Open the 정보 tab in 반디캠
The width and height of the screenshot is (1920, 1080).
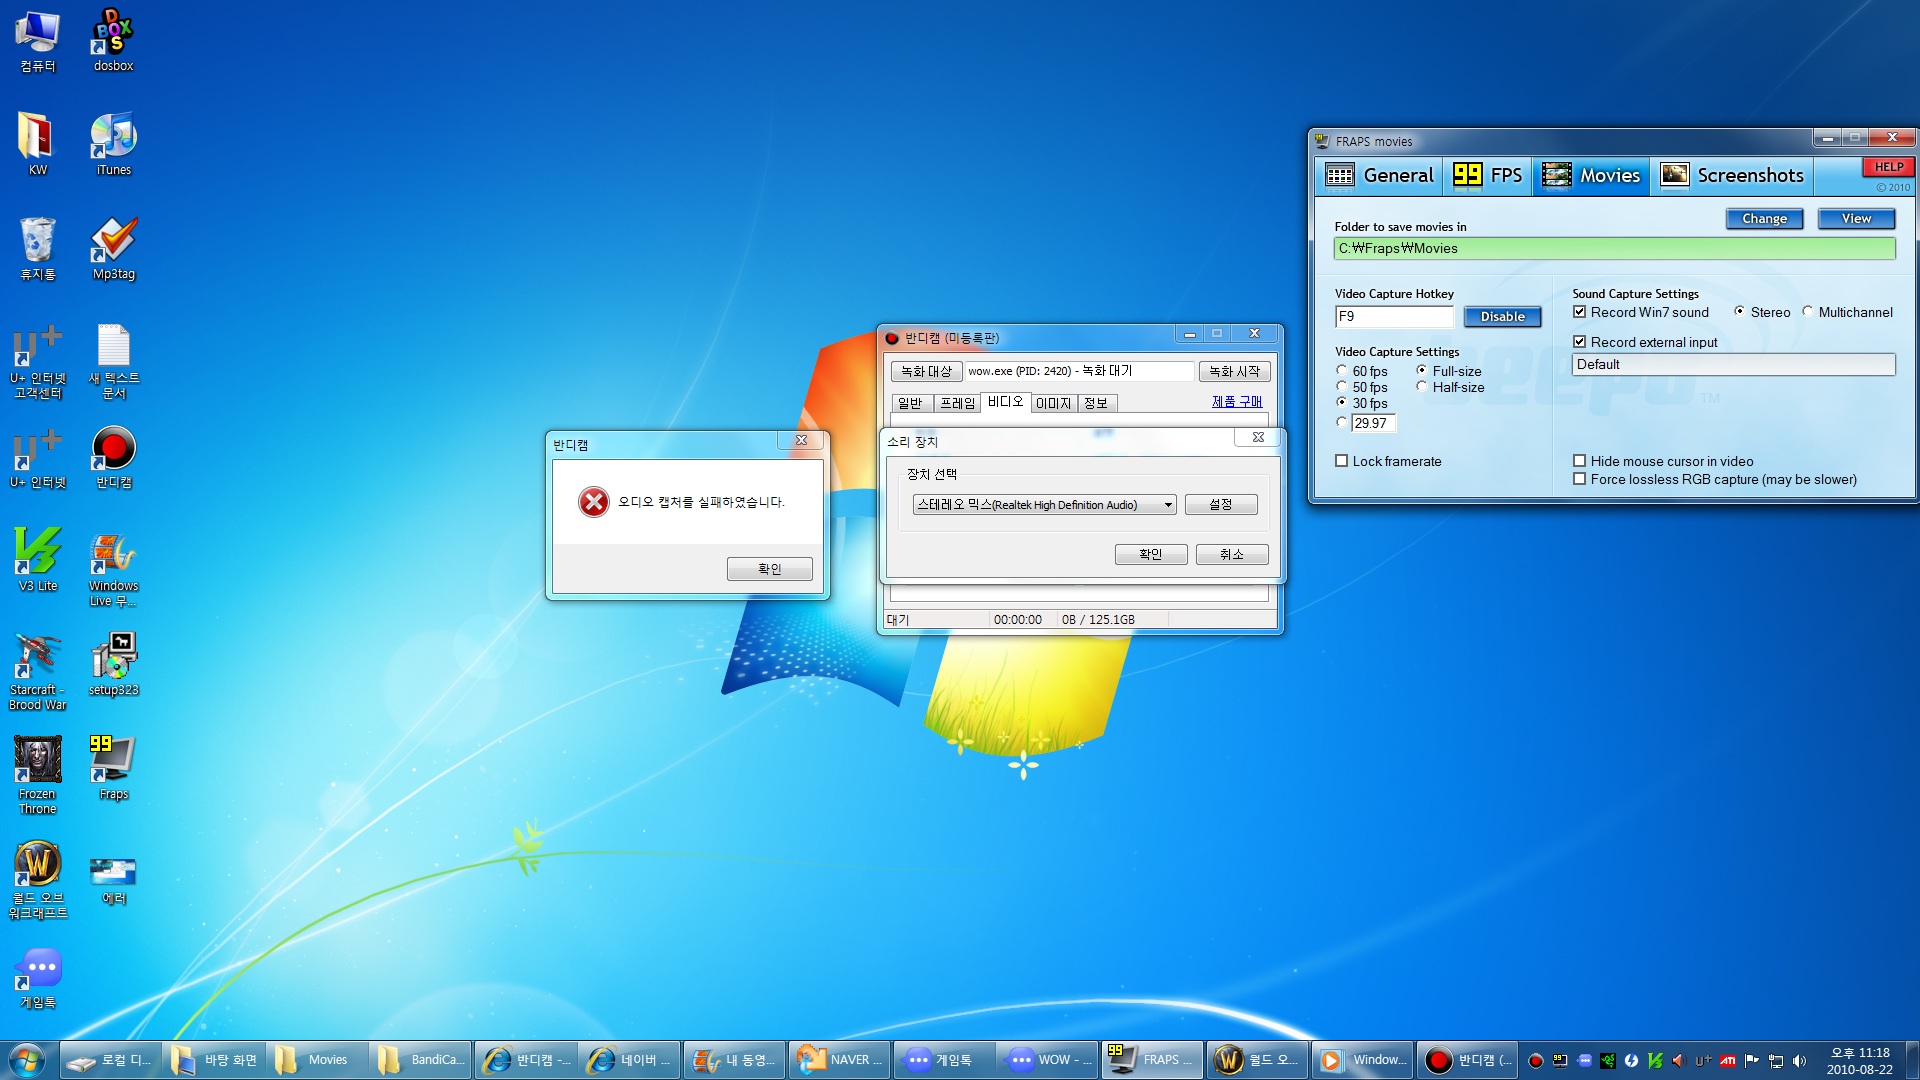1096,403
